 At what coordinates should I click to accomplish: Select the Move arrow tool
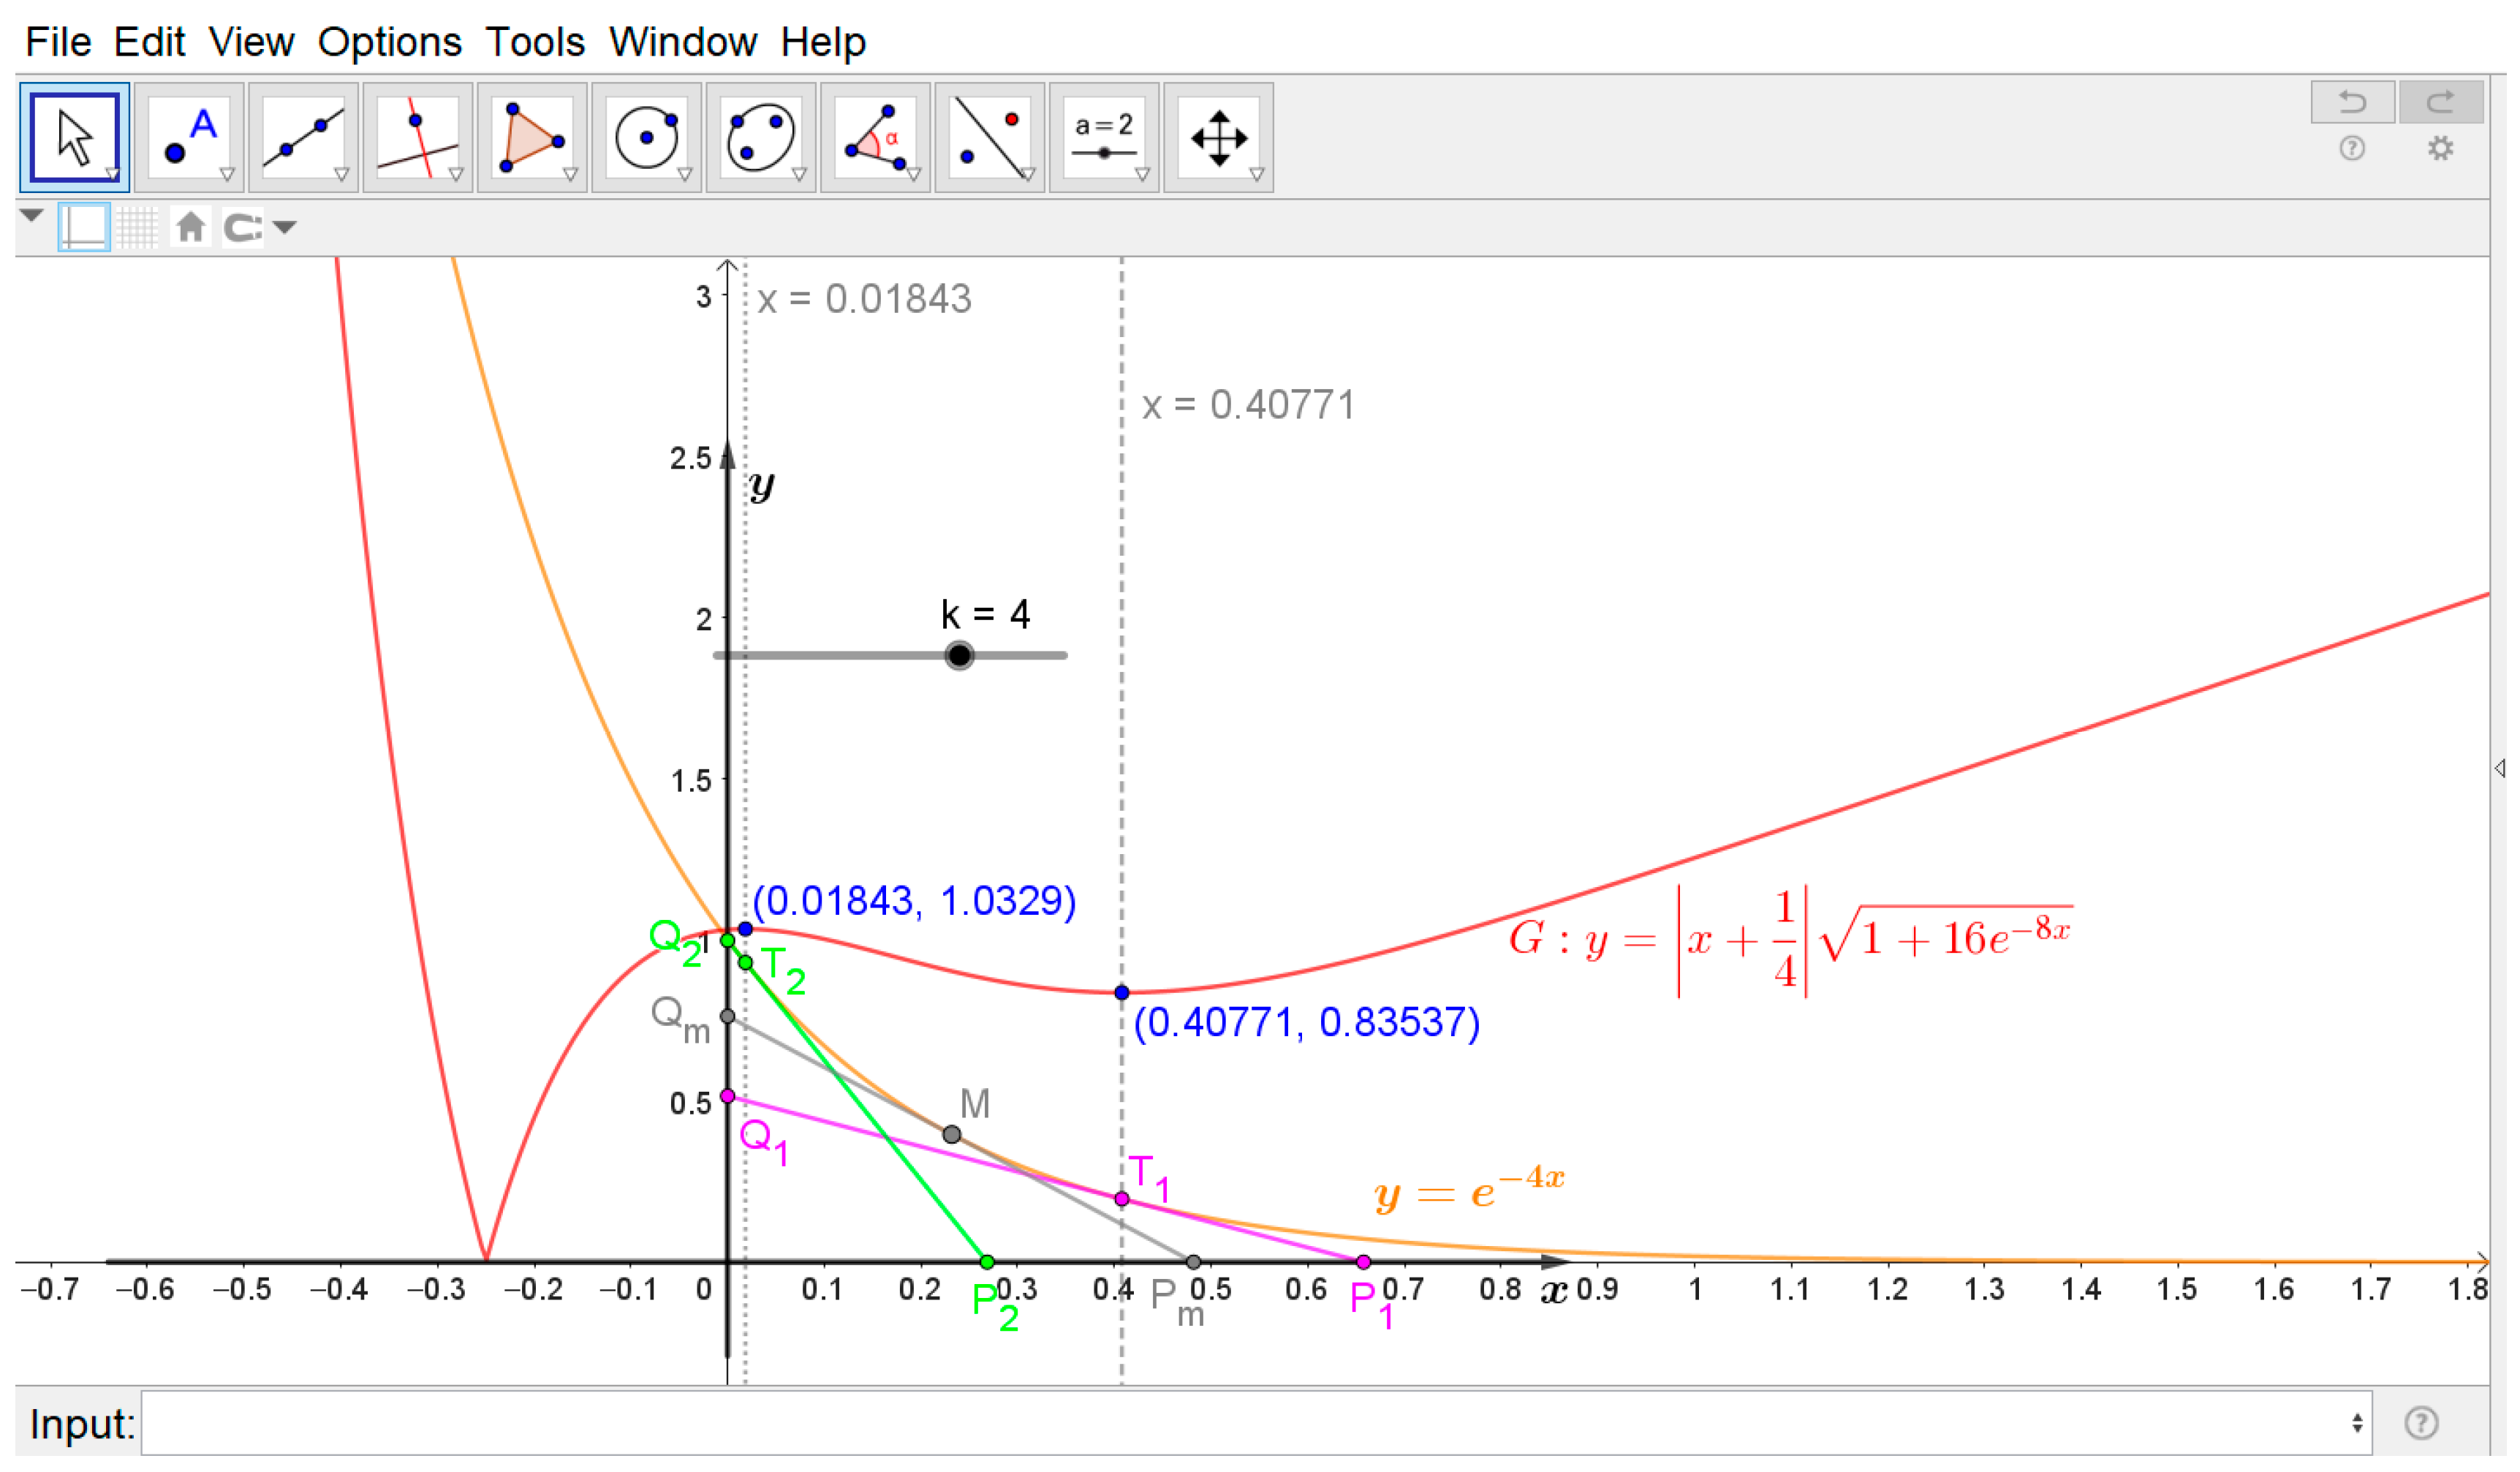(x=74, y=138)
